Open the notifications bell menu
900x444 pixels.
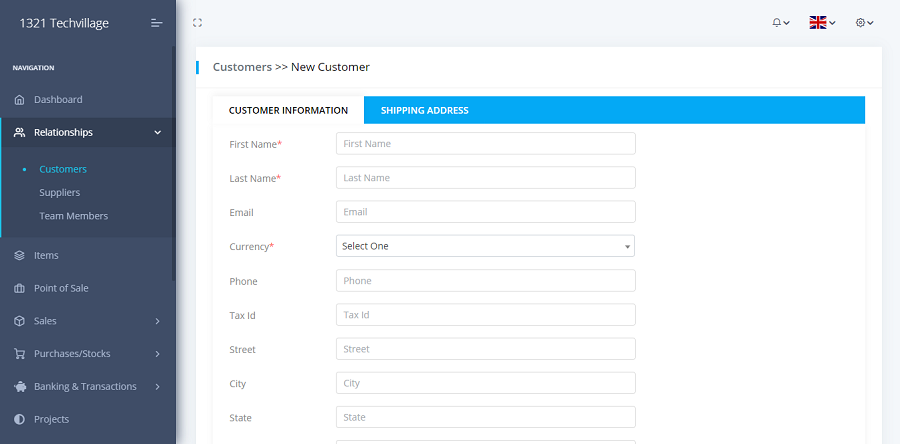(x=780, y=23)
